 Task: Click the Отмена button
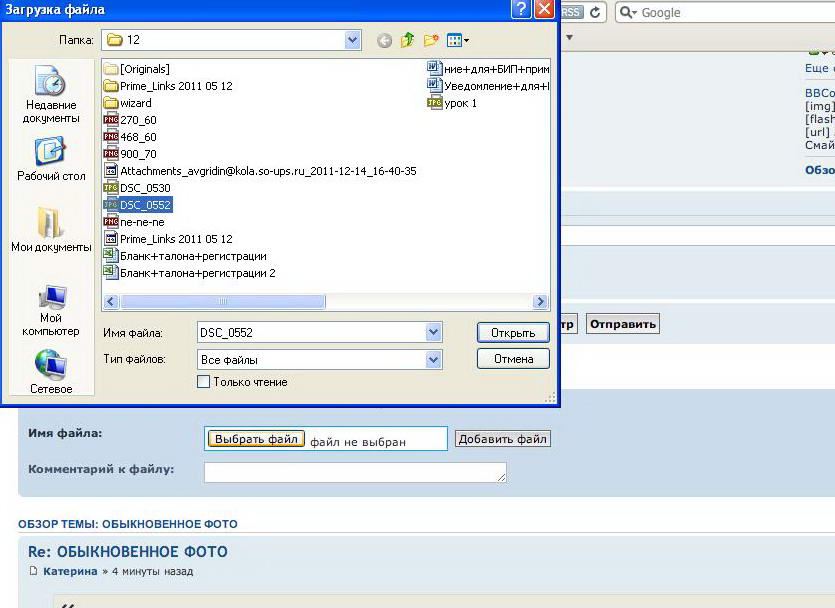(x=513, y=359)
